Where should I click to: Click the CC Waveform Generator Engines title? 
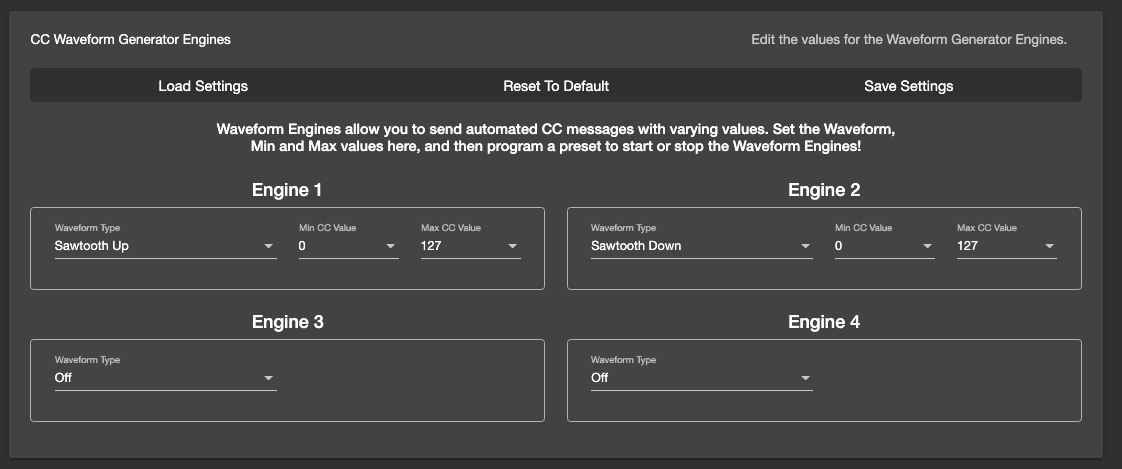click(131, 40)
